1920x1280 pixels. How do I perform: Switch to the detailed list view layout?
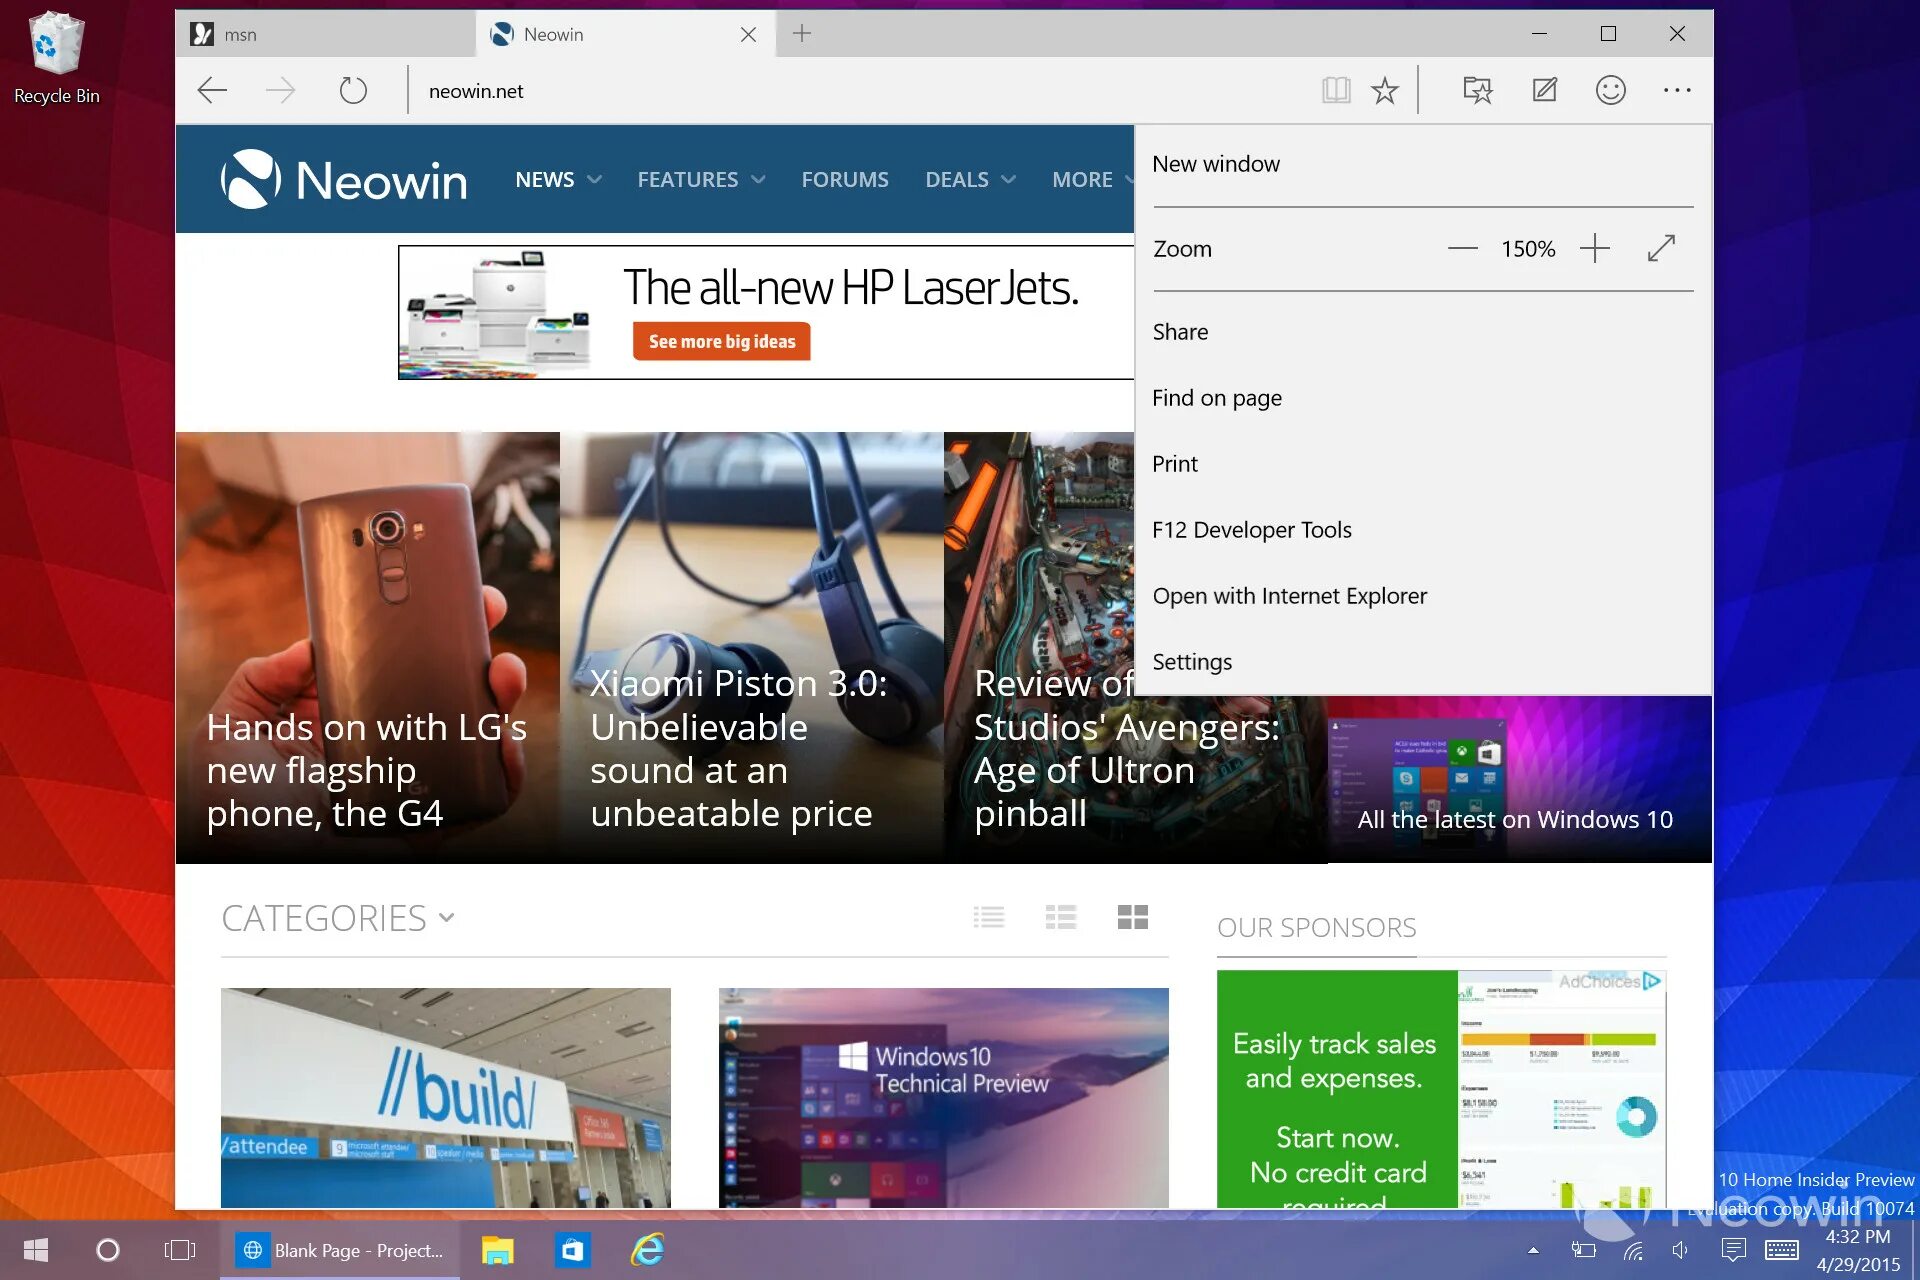(1060, 917)
